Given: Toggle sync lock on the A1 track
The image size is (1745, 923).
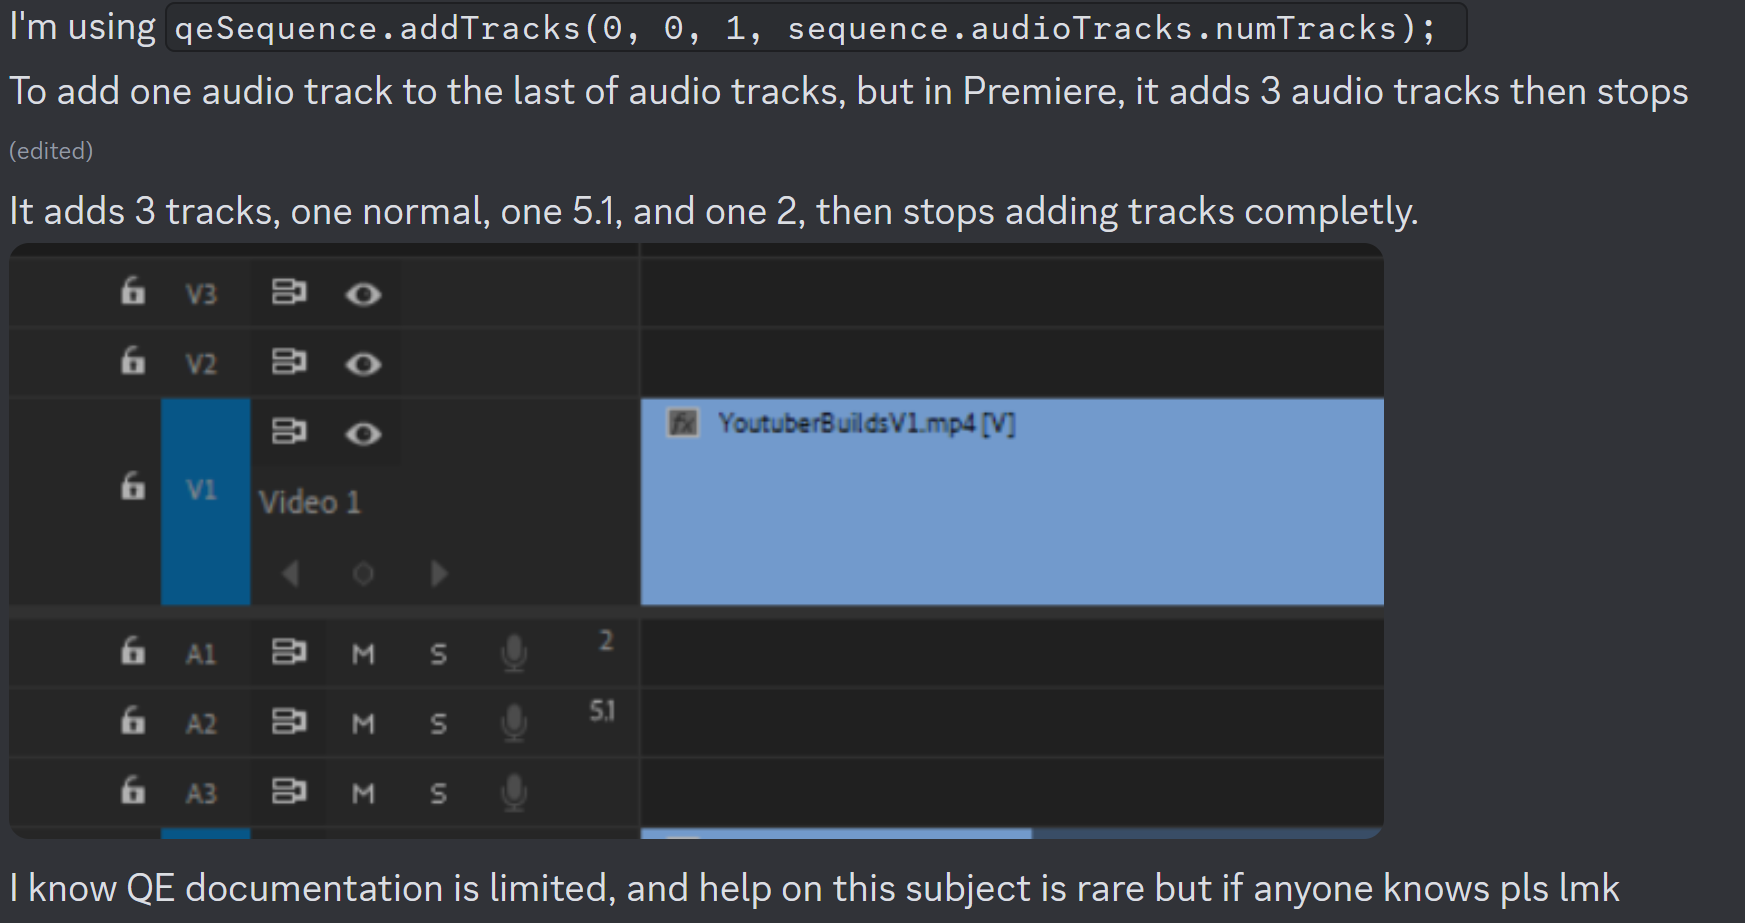Looking at the screenshot, I should coord(288,653).
